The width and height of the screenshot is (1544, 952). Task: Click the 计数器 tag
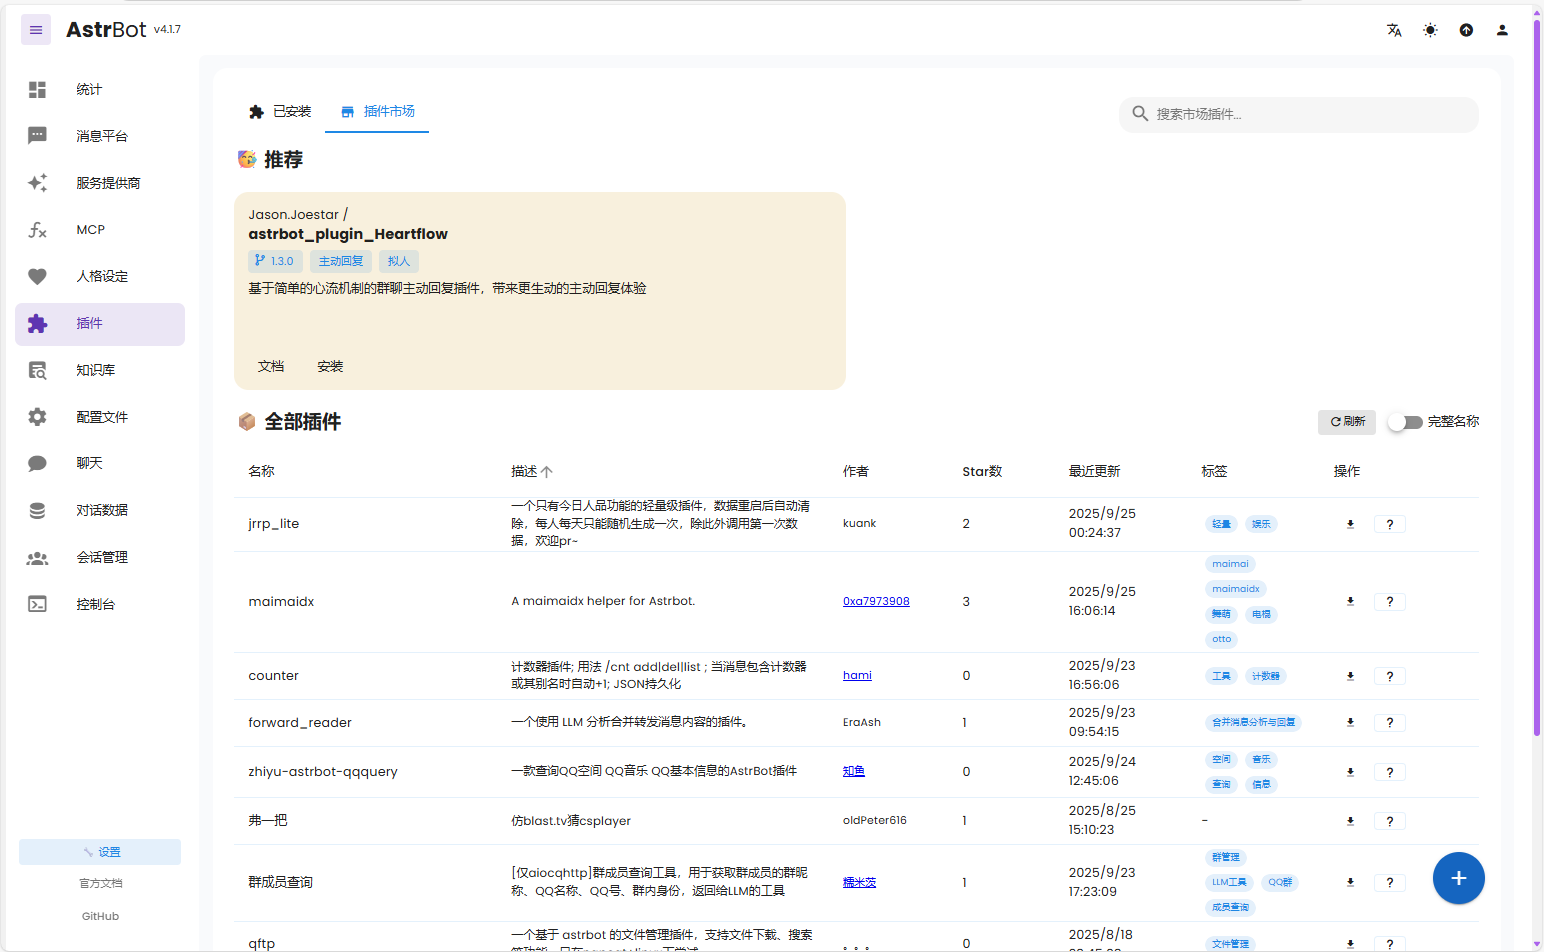(1266, 676)
